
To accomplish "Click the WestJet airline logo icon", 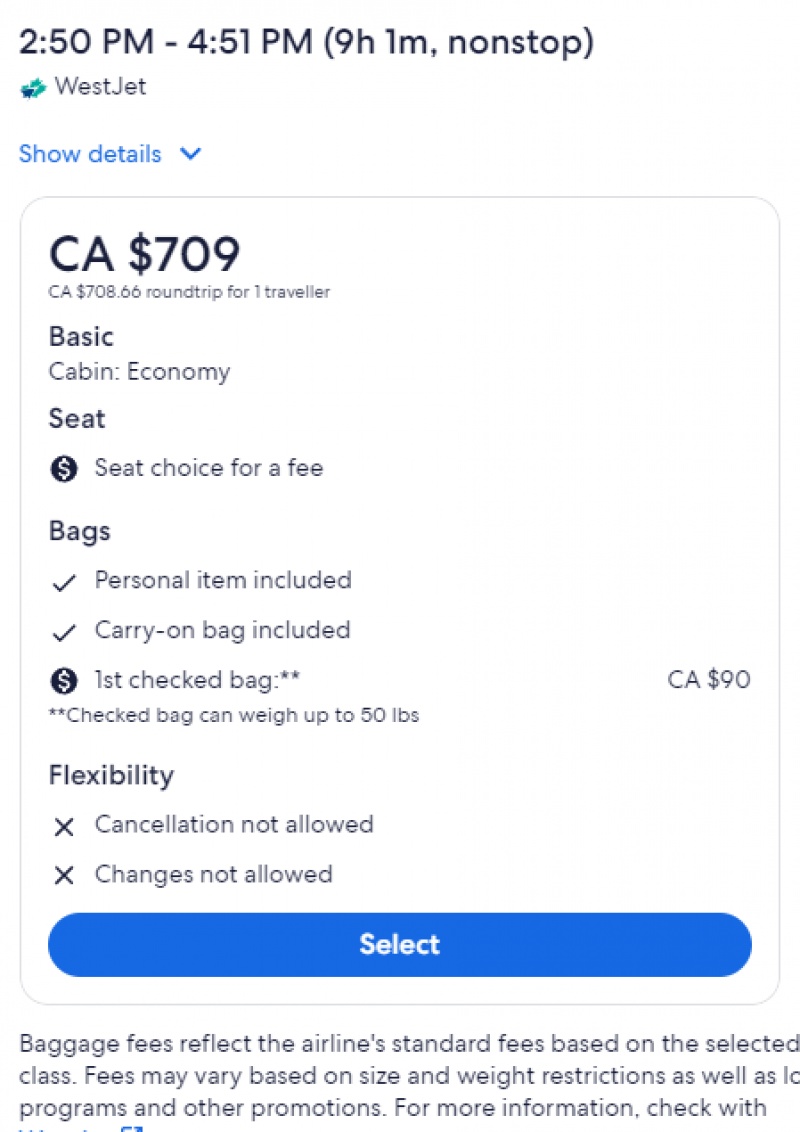I will (32, 88).
